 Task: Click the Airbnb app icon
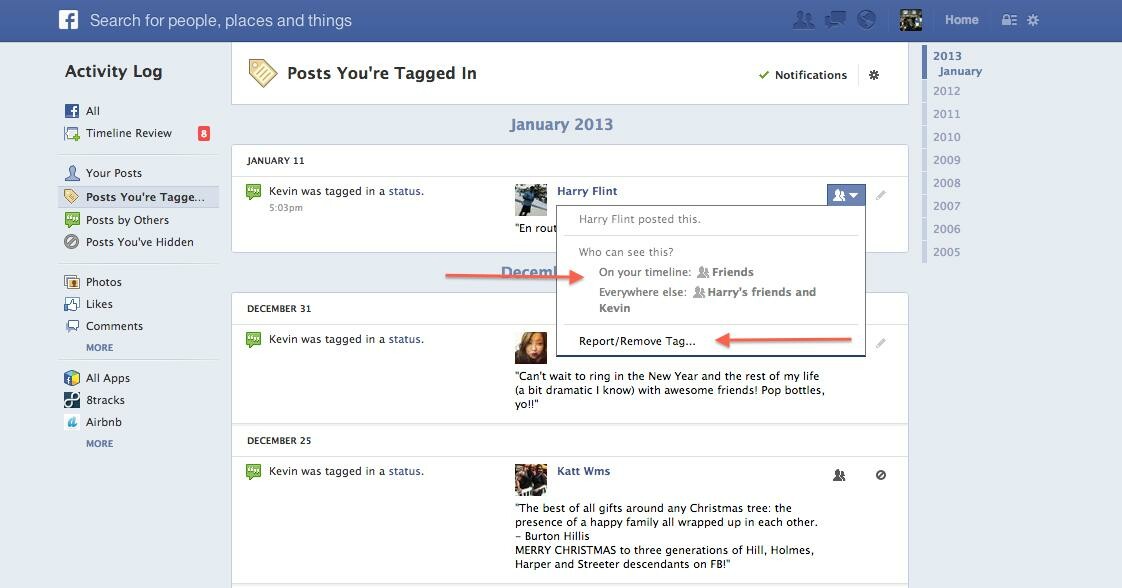72,422
